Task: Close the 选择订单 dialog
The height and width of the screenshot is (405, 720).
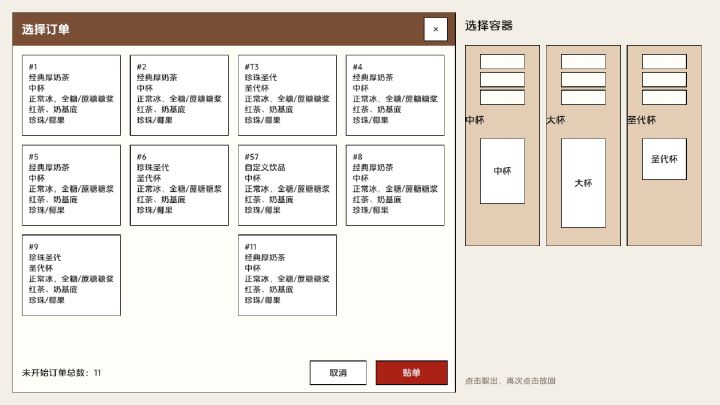Action: (435, 29)
